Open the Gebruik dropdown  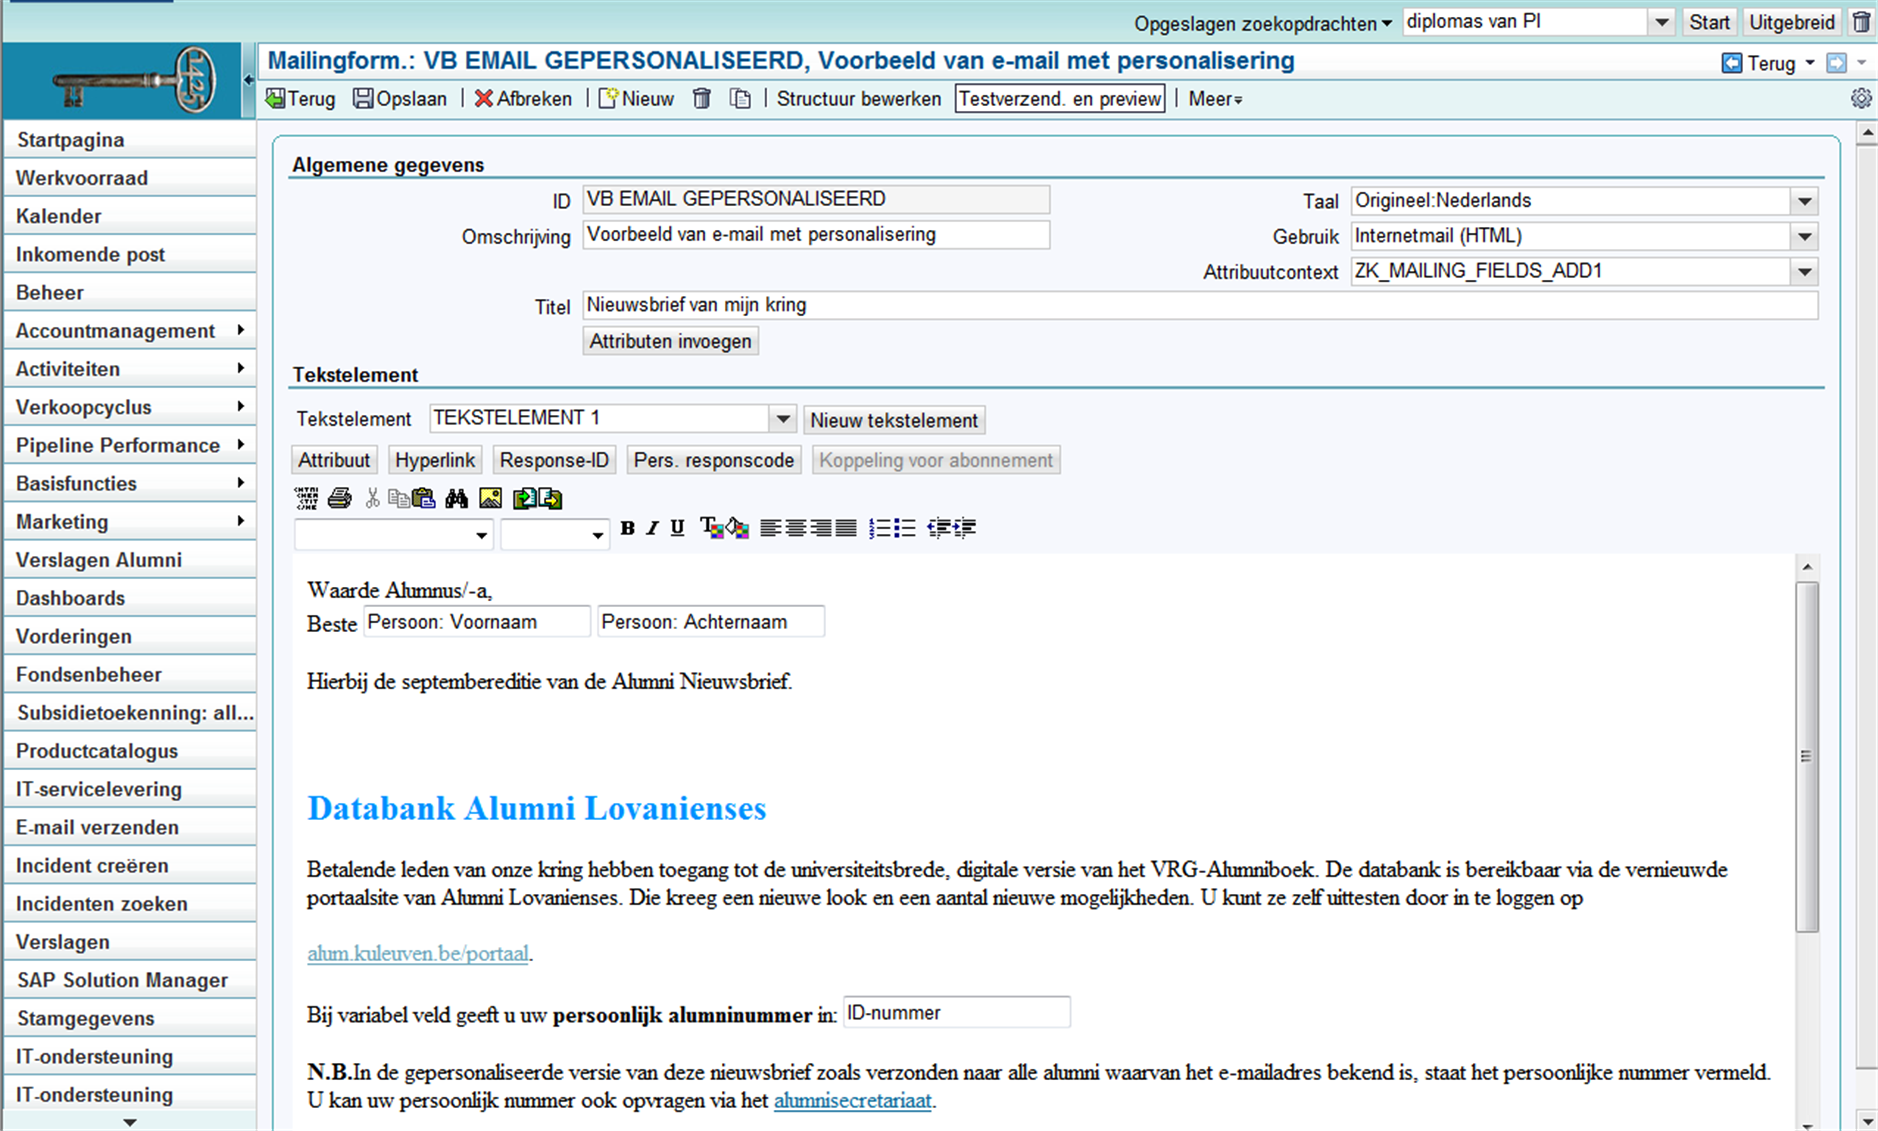(x=1804, y=237)
